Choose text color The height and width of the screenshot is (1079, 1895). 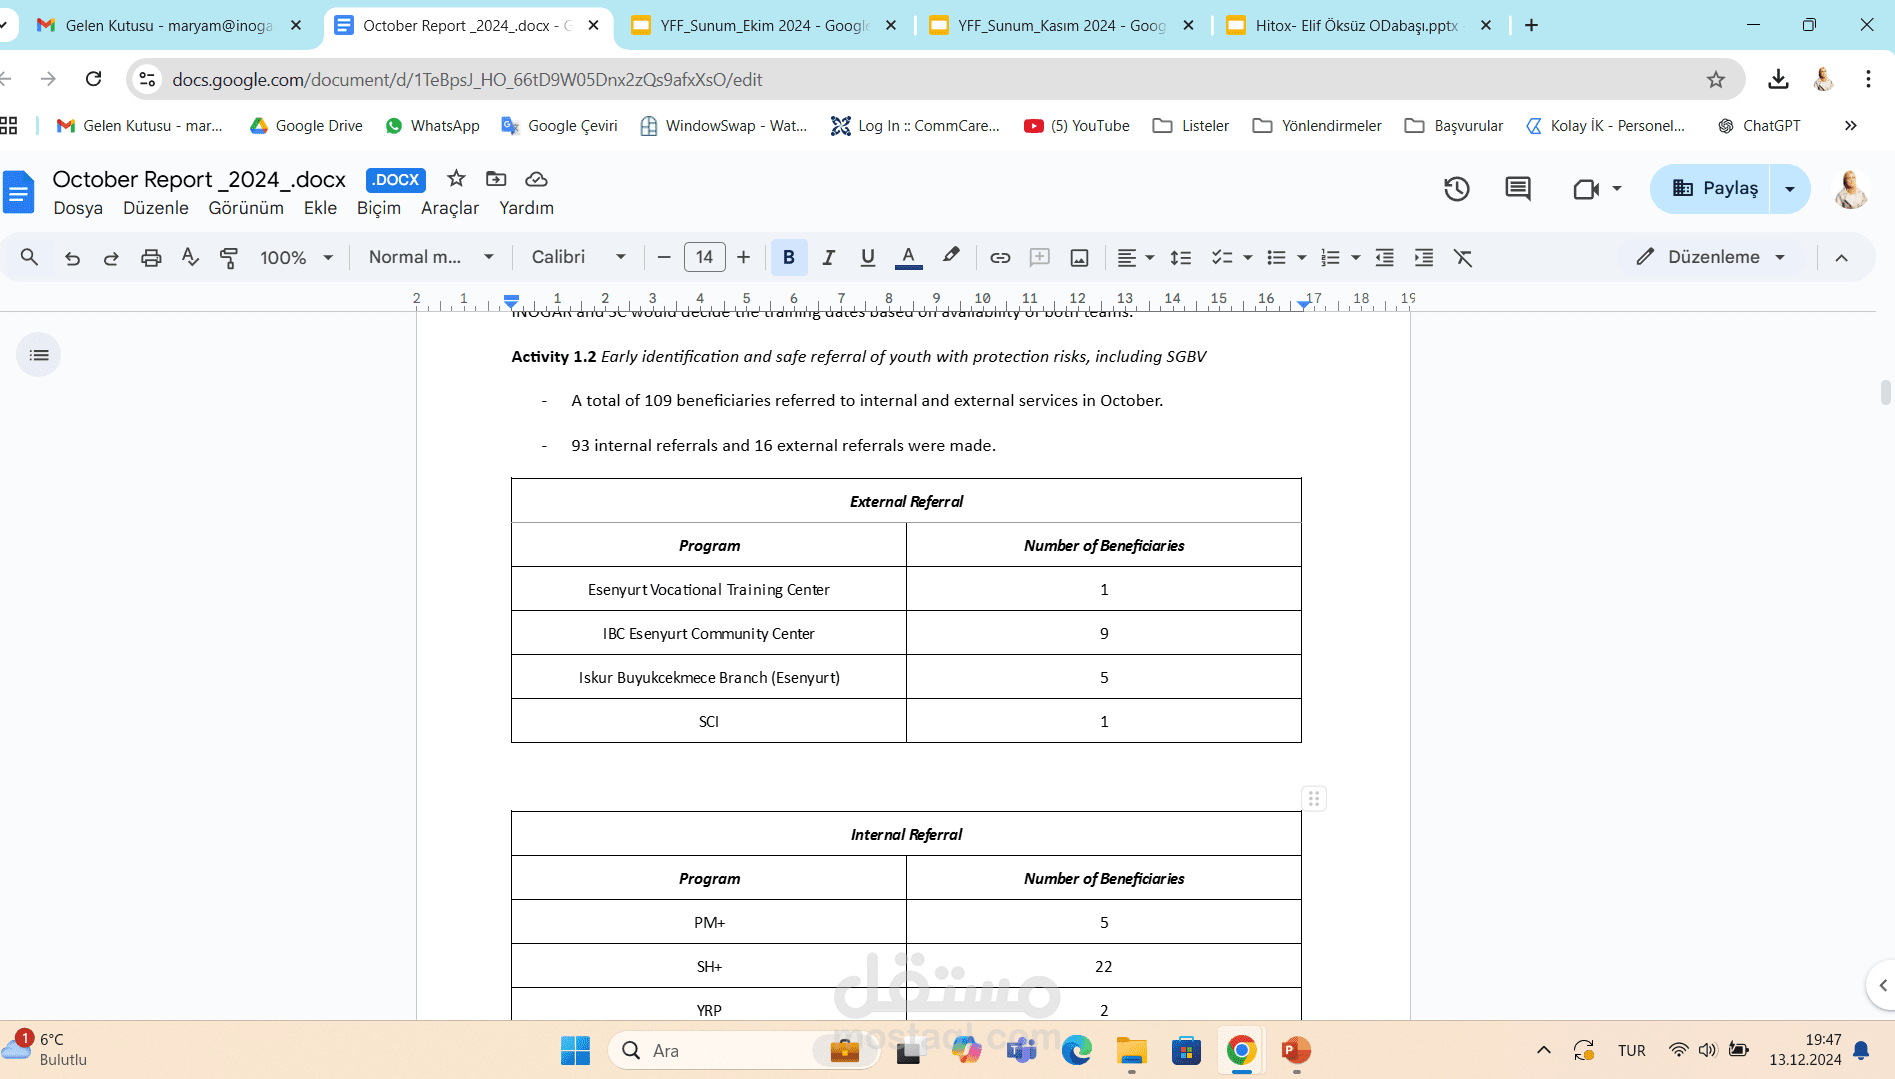(x=908, y=257)
